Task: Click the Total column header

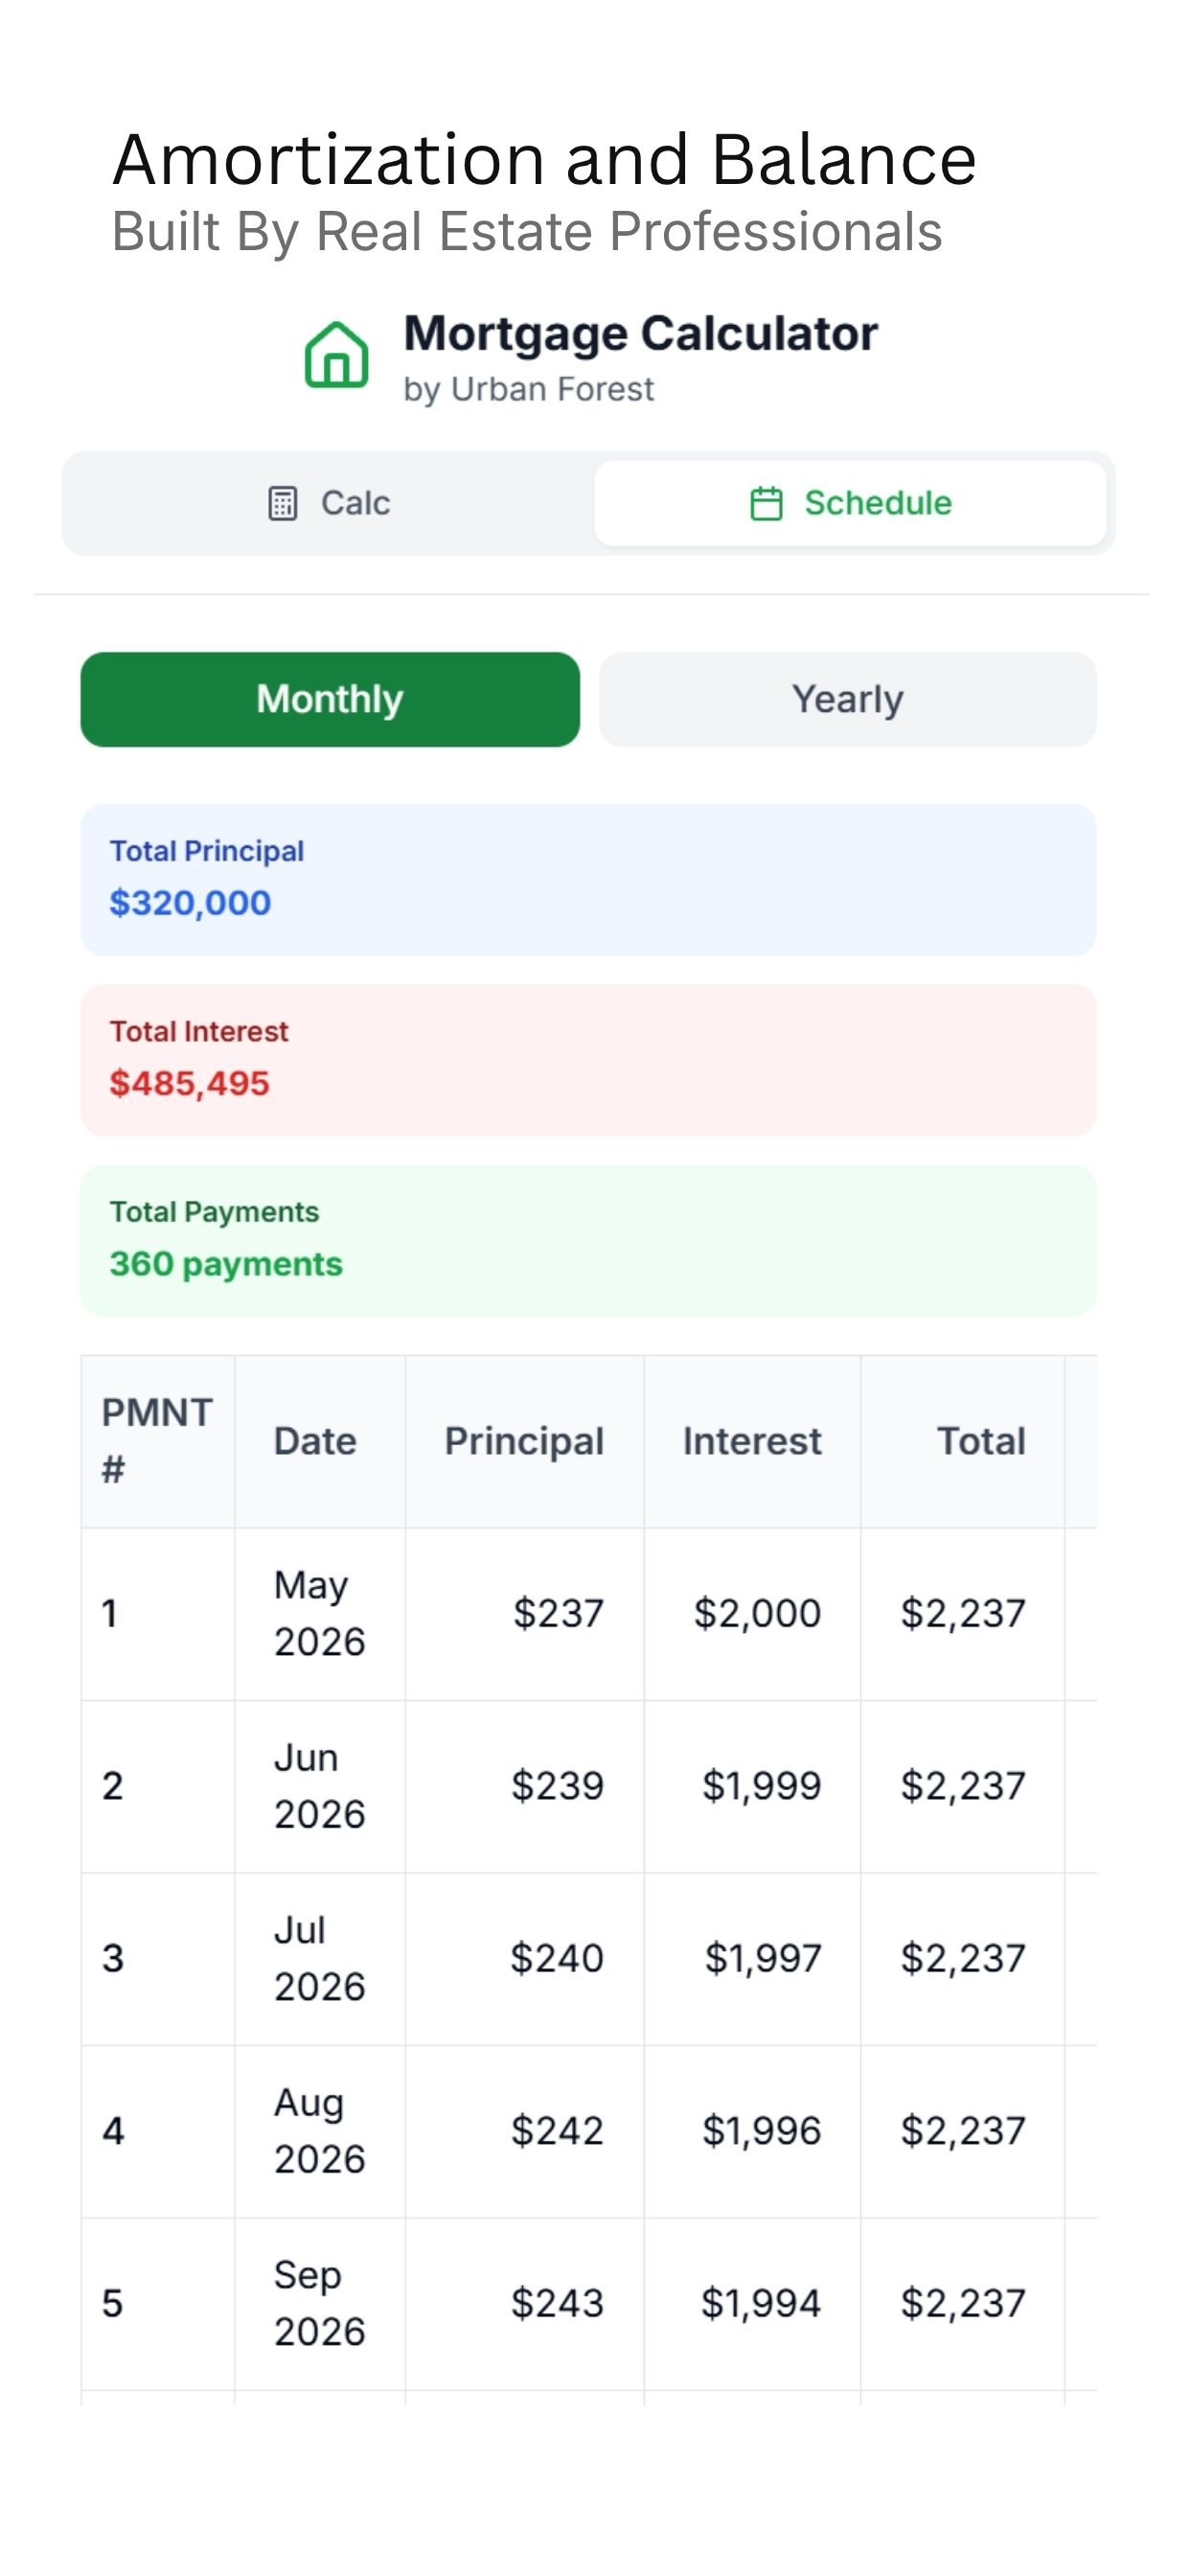Action: point(962,1441)
